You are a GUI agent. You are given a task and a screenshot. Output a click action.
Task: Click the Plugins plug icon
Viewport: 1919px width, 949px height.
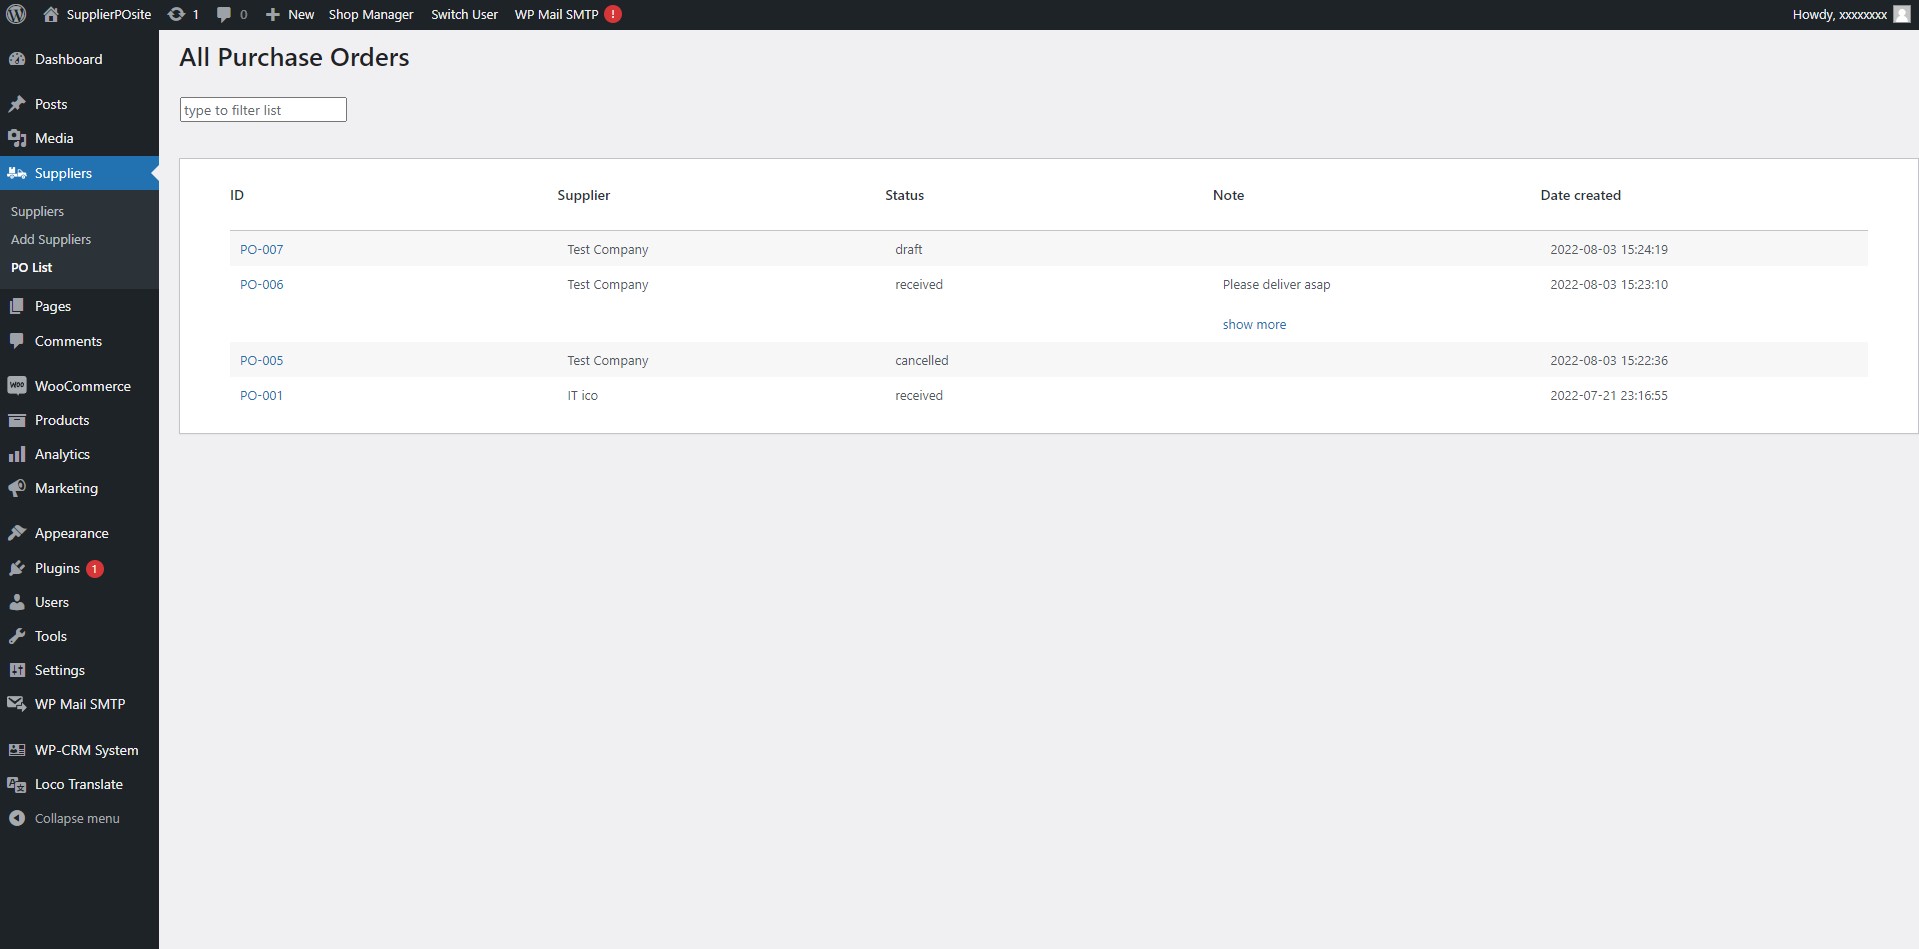click(x=17, y=568)
